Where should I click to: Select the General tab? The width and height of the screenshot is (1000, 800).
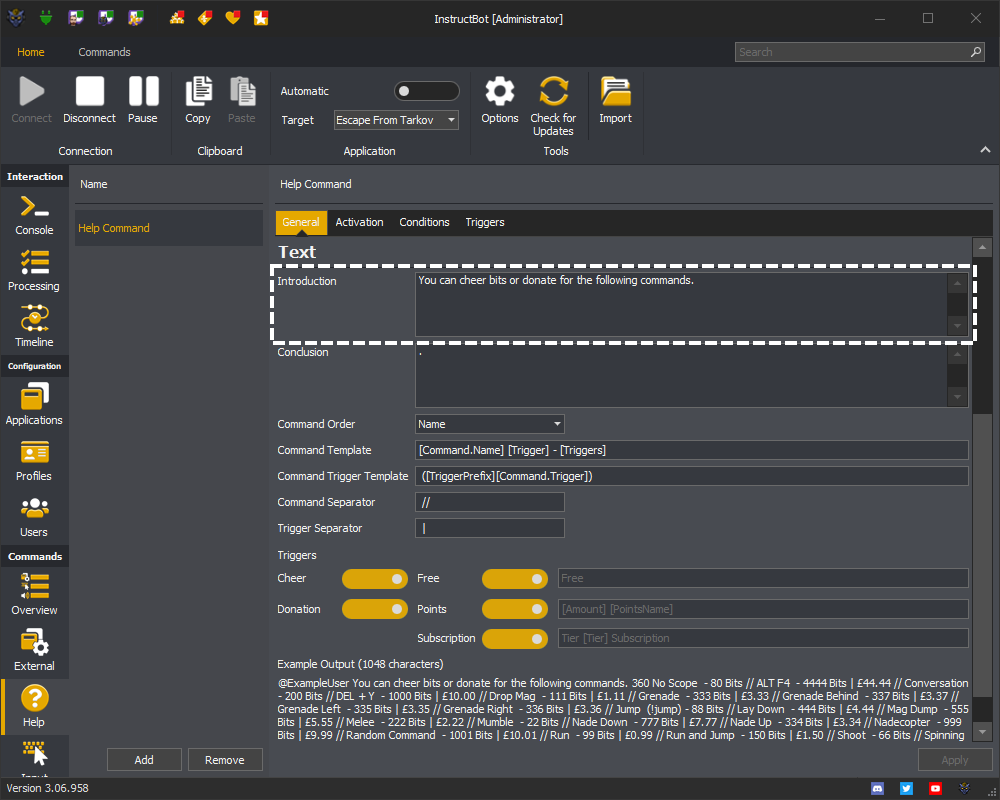[301, 222]
